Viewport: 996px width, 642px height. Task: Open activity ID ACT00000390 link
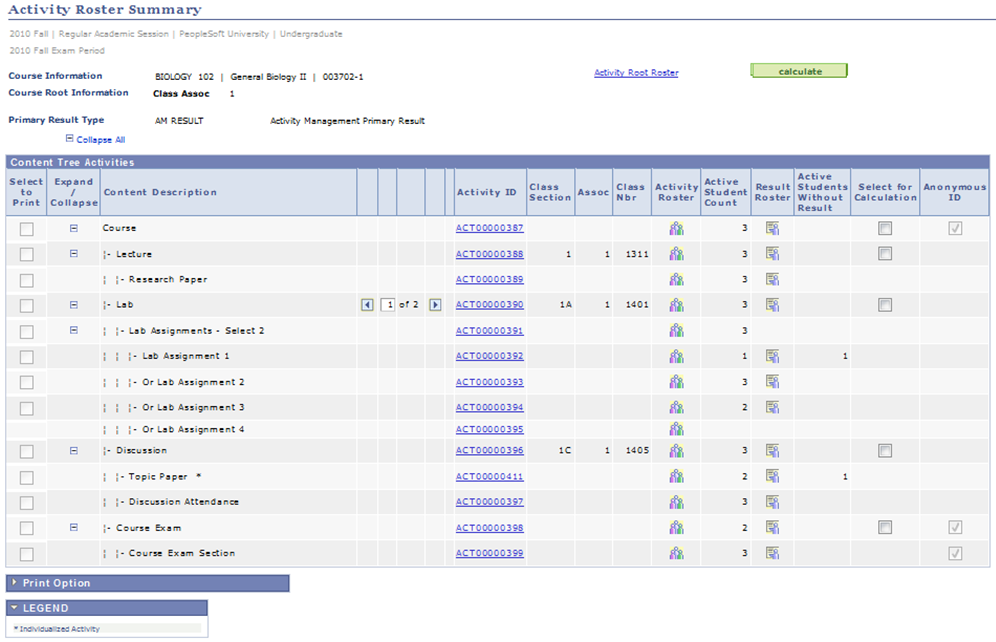click(490, 305)
